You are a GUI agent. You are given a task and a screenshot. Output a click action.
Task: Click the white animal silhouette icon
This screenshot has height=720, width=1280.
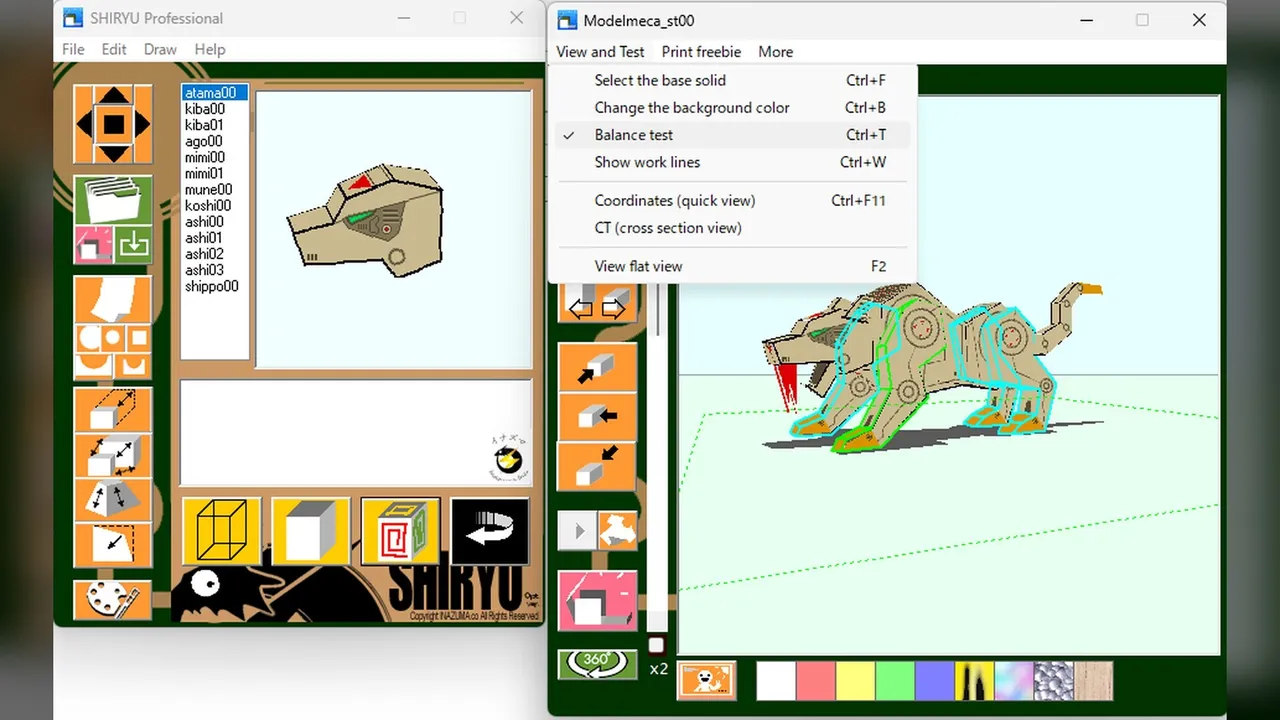[617, 530]
